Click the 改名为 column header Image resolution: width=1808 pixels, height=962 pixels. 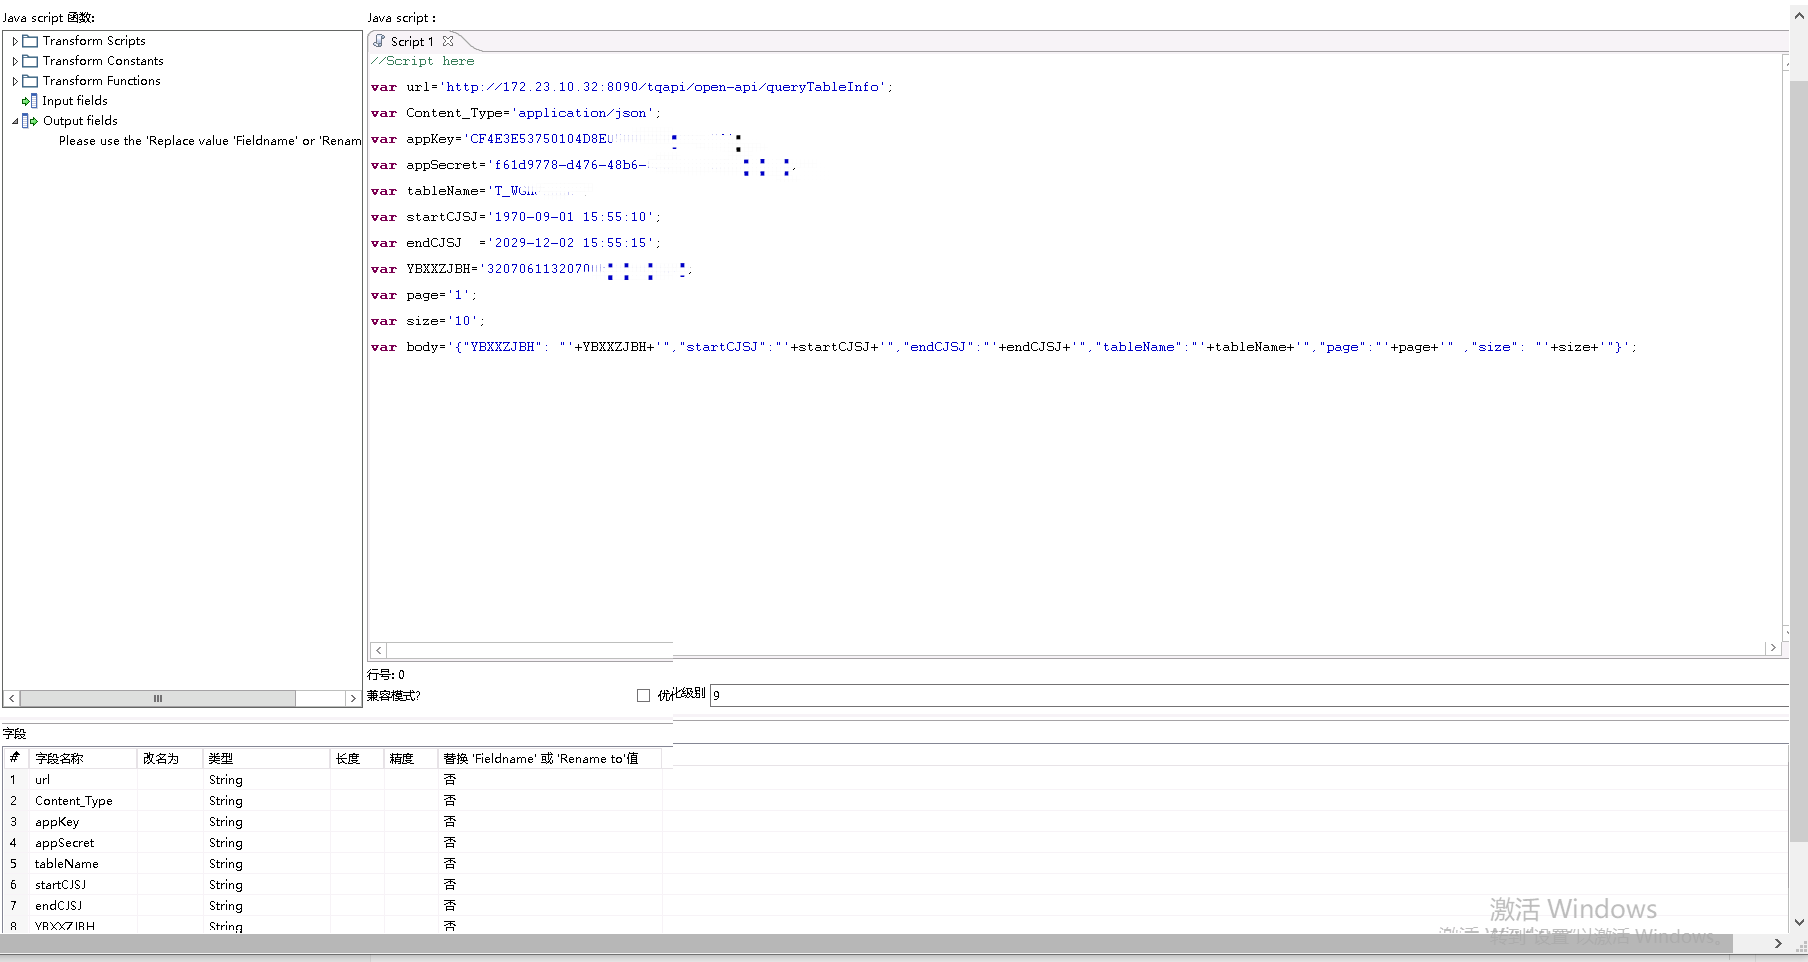(170, 758)
